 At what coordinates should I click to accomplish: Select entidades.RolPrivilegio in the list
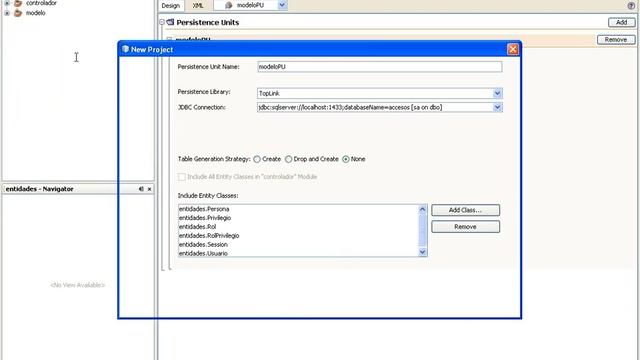coord(299,236)
